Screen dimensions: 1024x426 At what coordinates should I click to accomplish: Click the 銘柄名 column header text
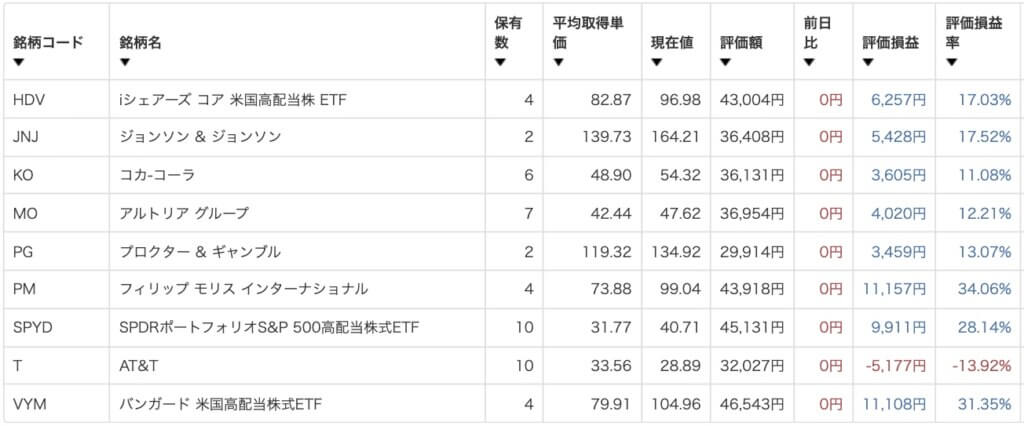click(140, 43)
